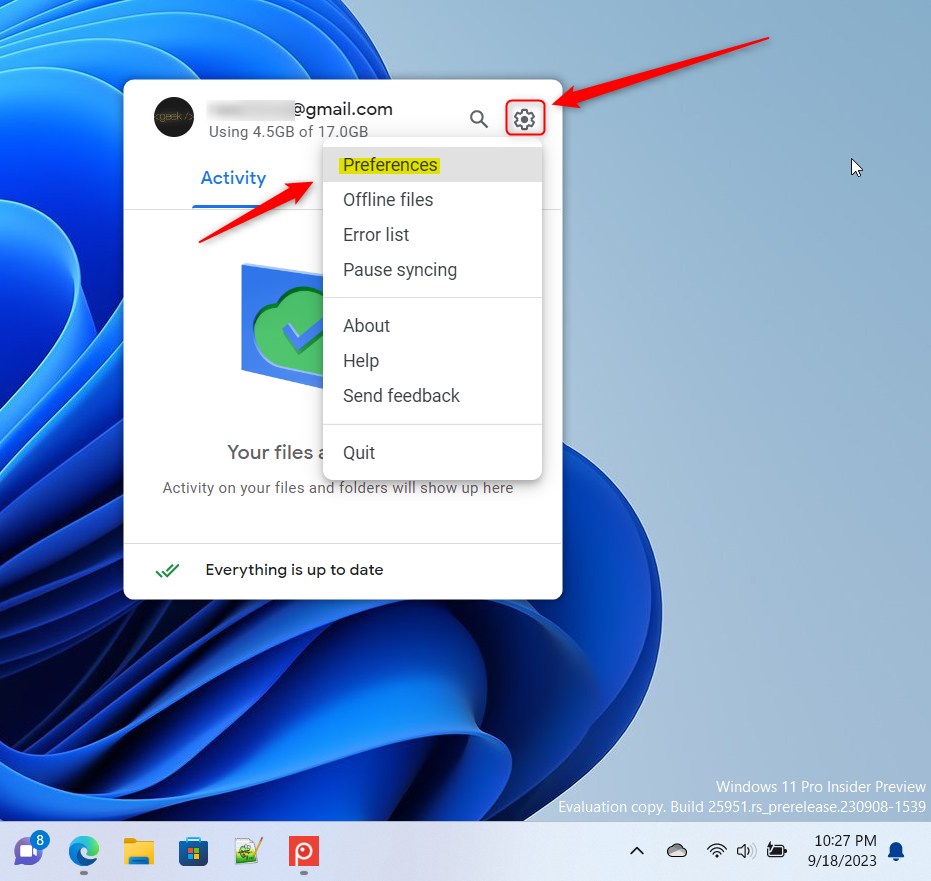931x881 pixels.
Task: Click the settings gear icon in Drive
Action: point(524,120)
